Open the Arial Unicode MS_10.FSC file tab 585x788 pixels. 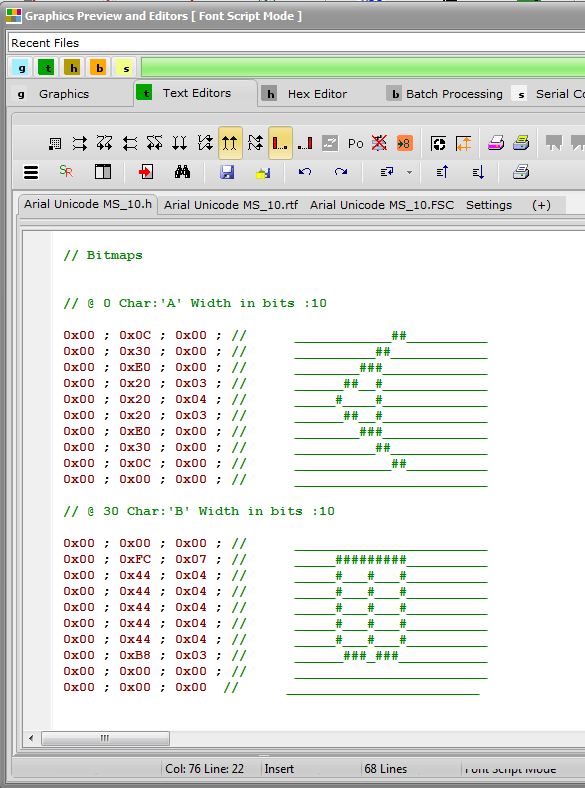pyautogui.click(x=381, y=205)
